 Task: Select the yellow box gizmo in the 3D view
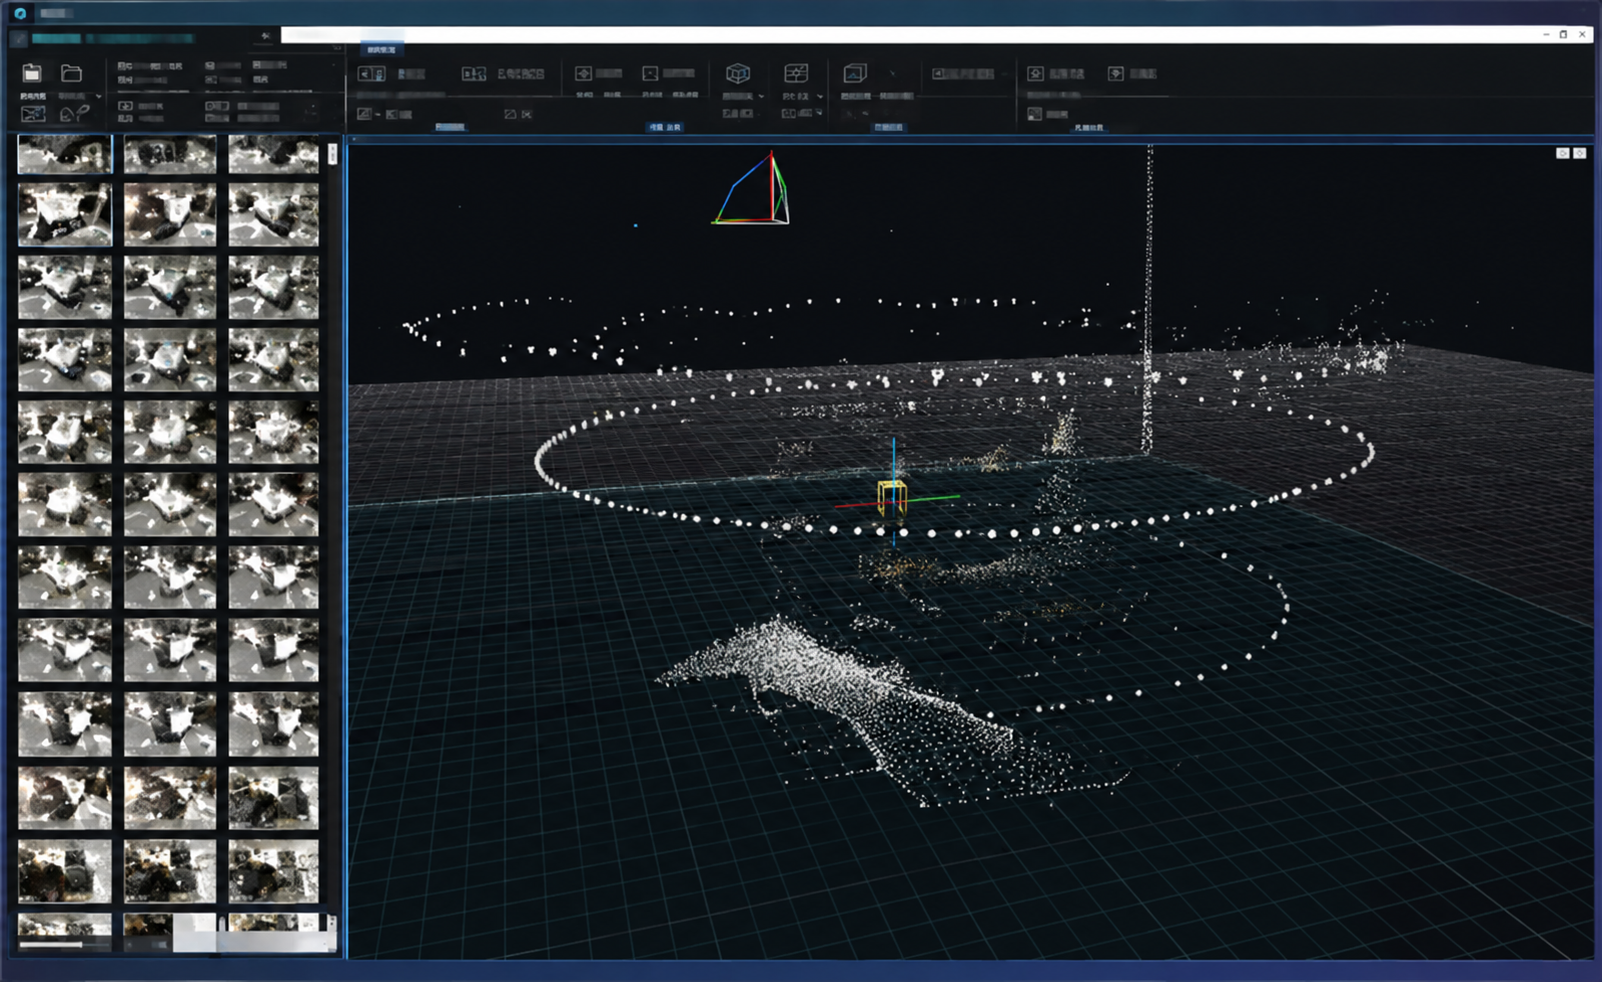click(x=892, y=497)
